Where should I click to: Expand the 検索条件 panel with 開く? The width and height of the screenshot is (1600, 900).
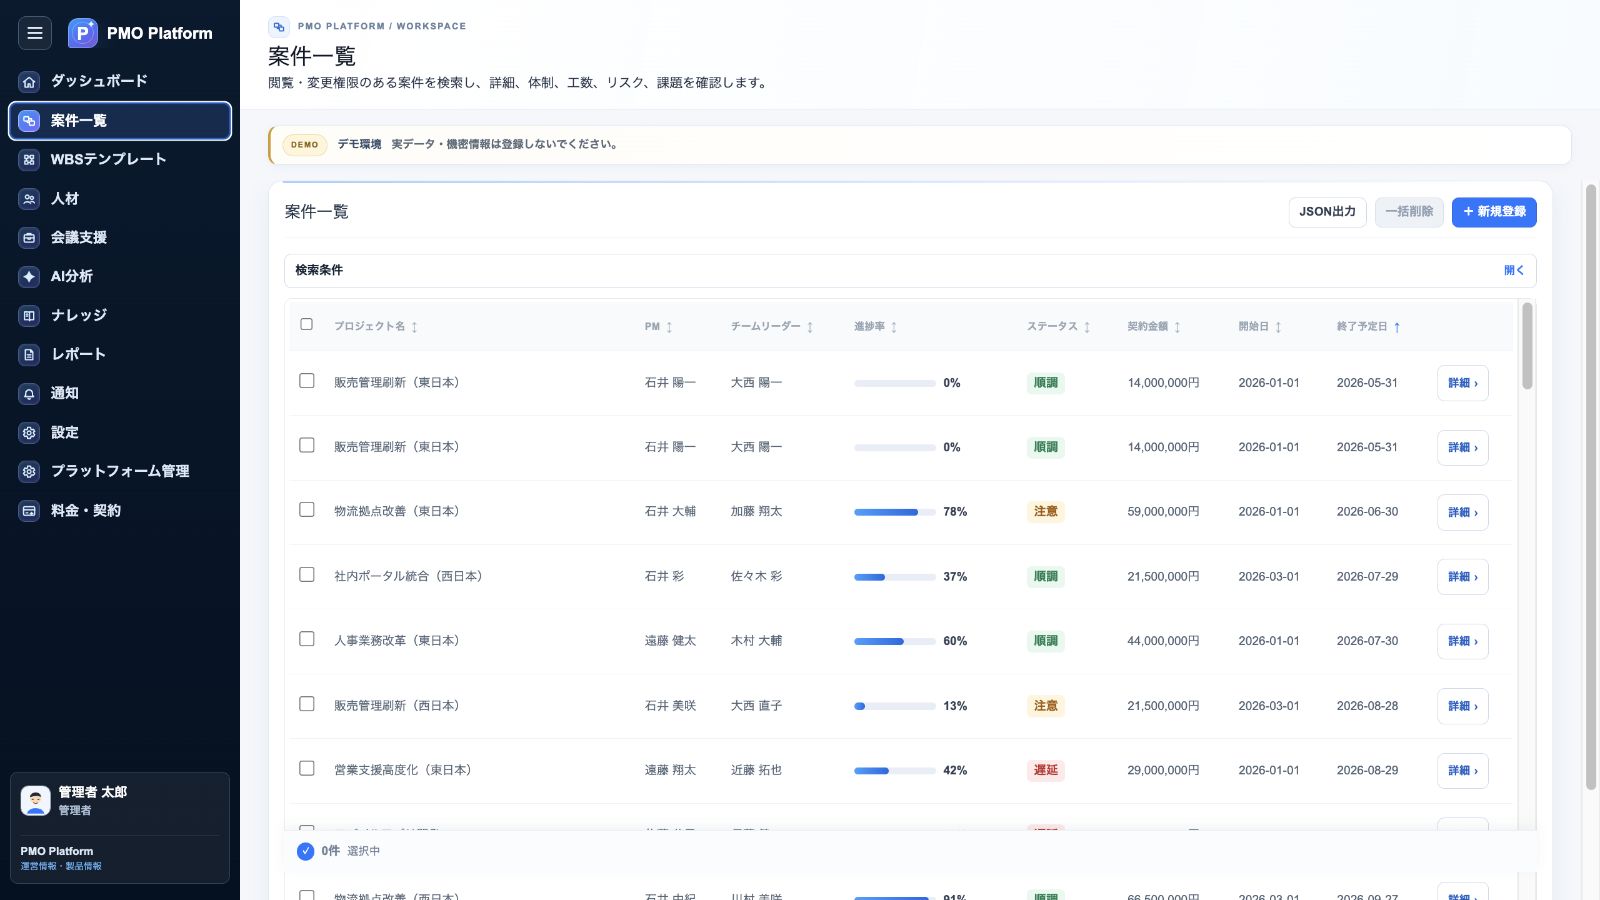1513,271
